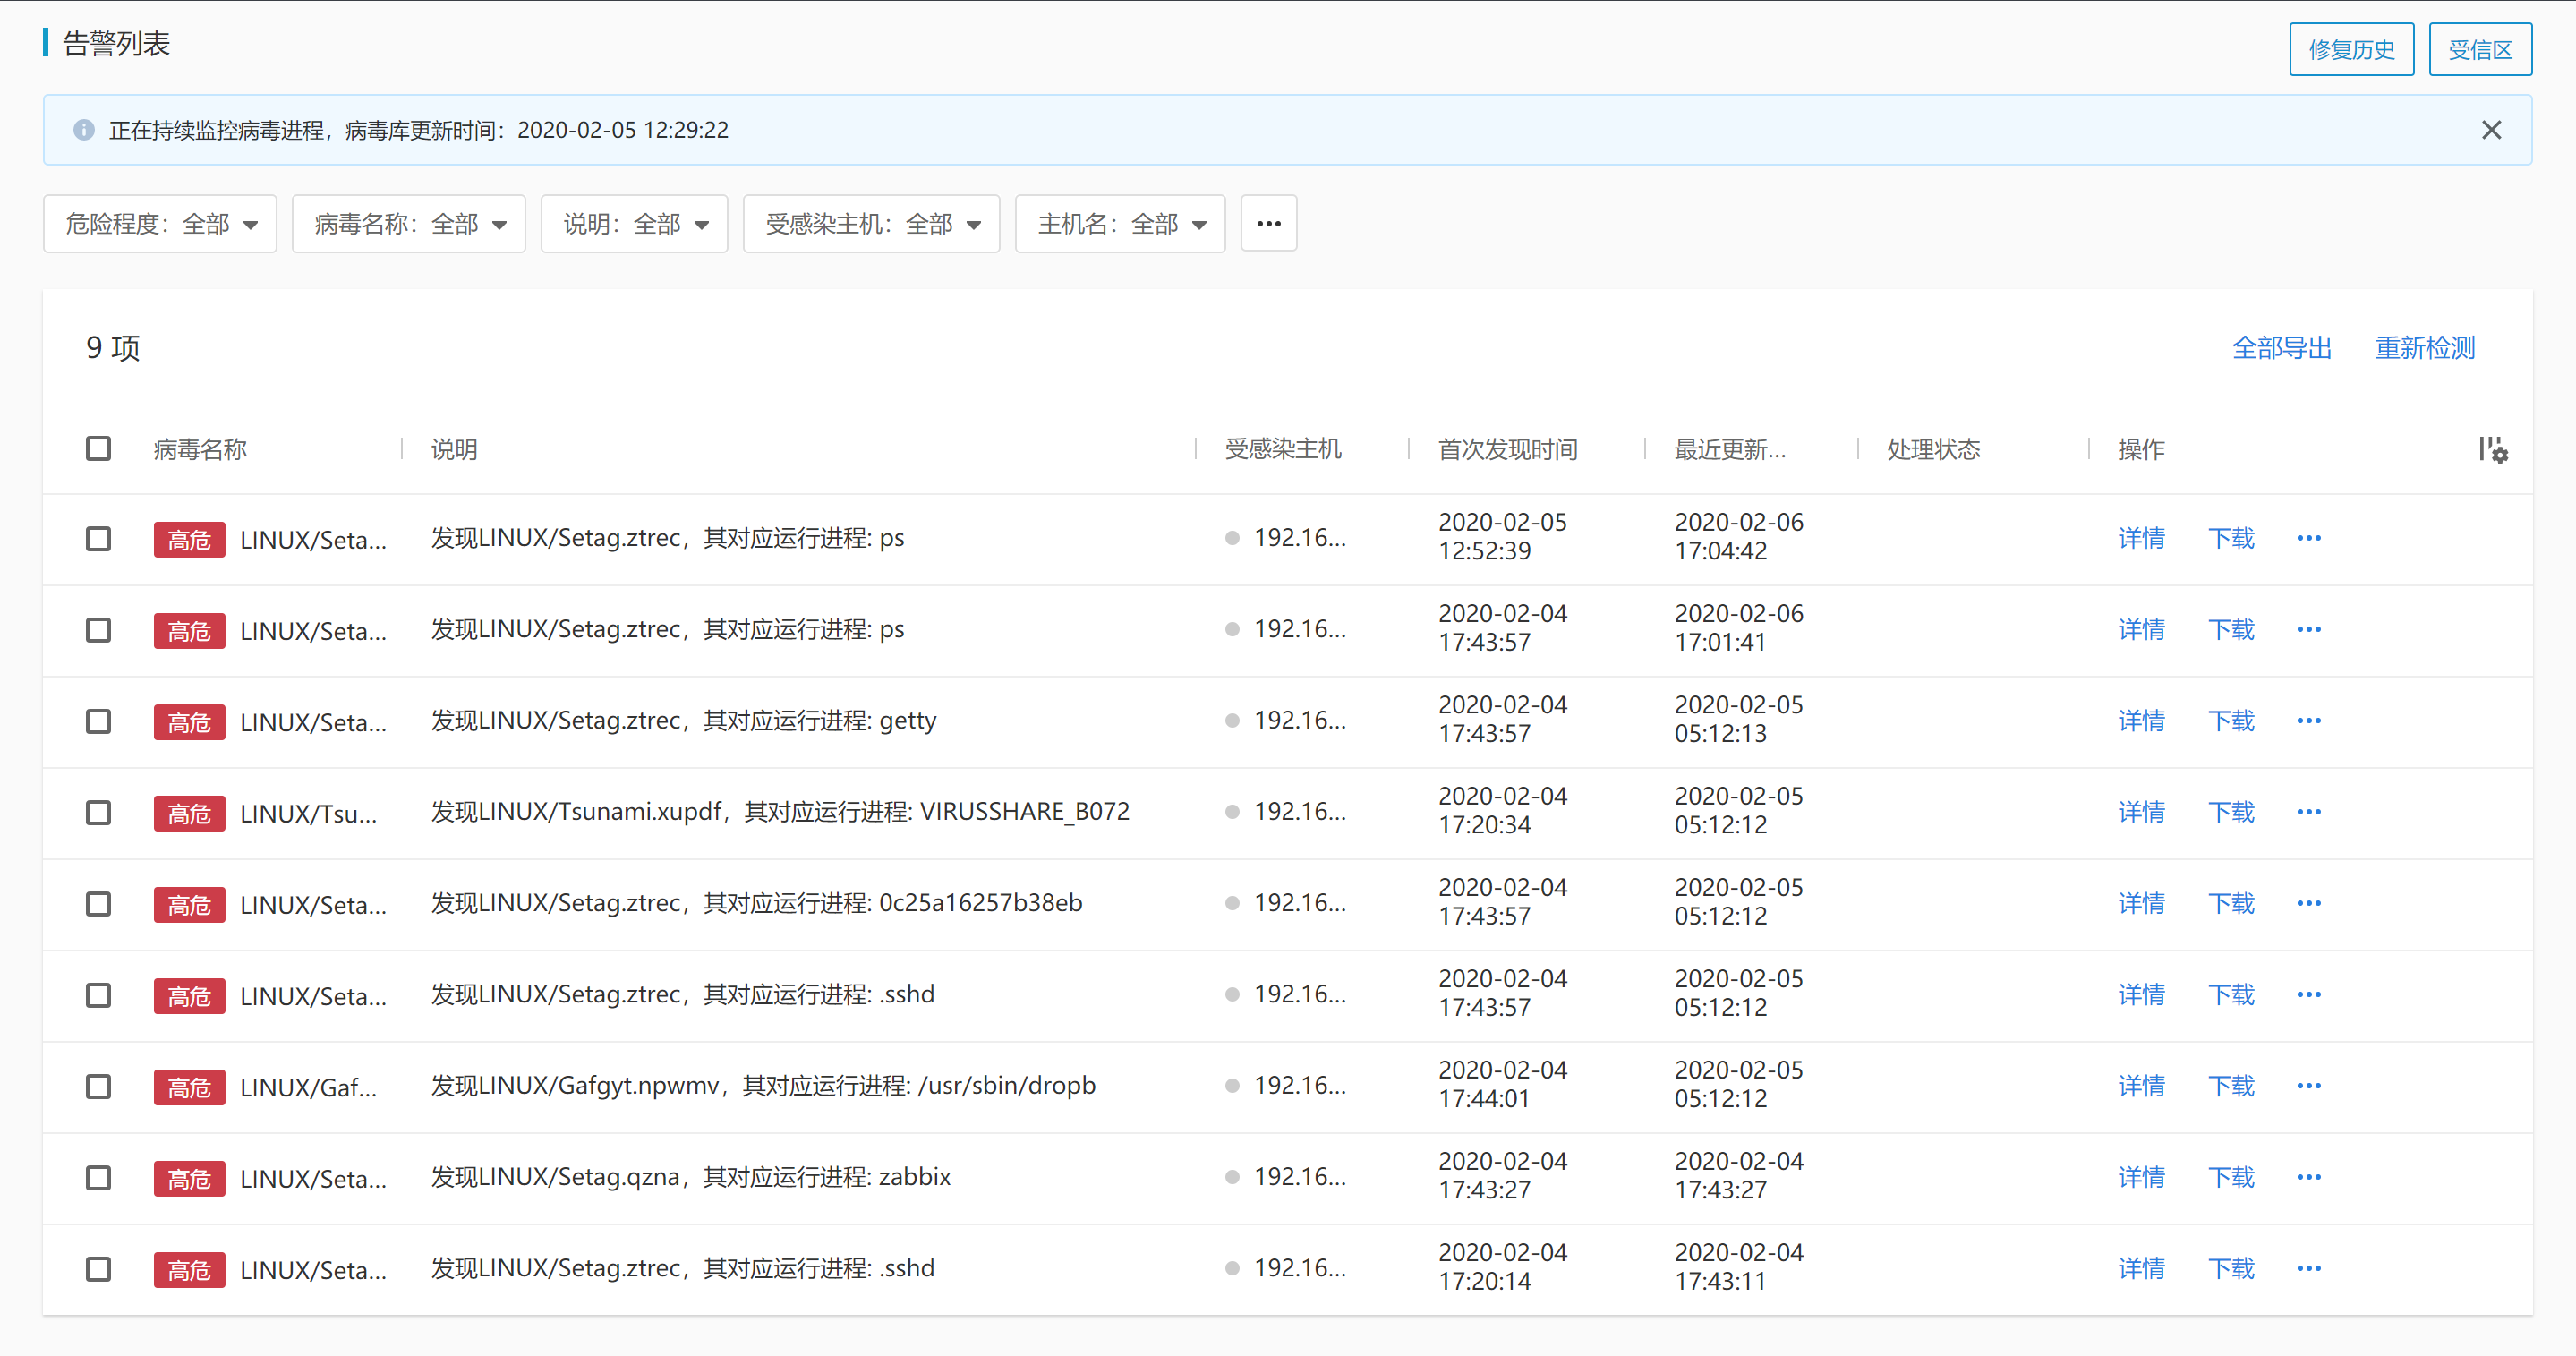The width and height of the screenshot is (2576, 1356).
Task: Click 重新检测 to rescan
Action: pos(2424,348)
